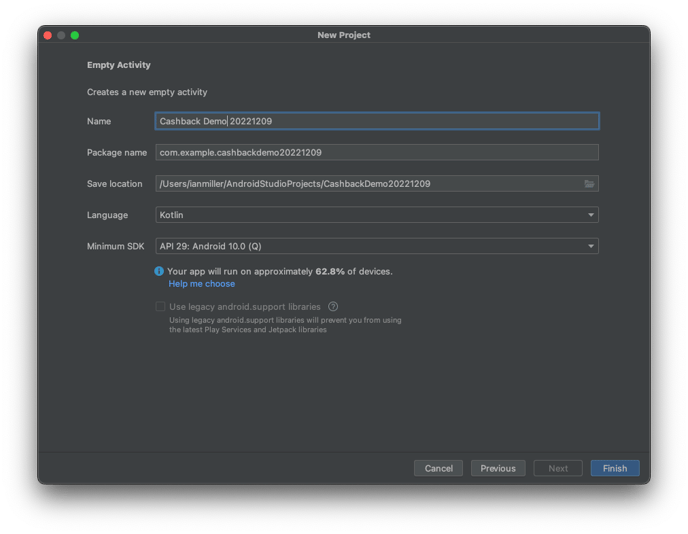Close the New Project window with red button
Viewport: 688px width, 534px height.
coord(47,35)
